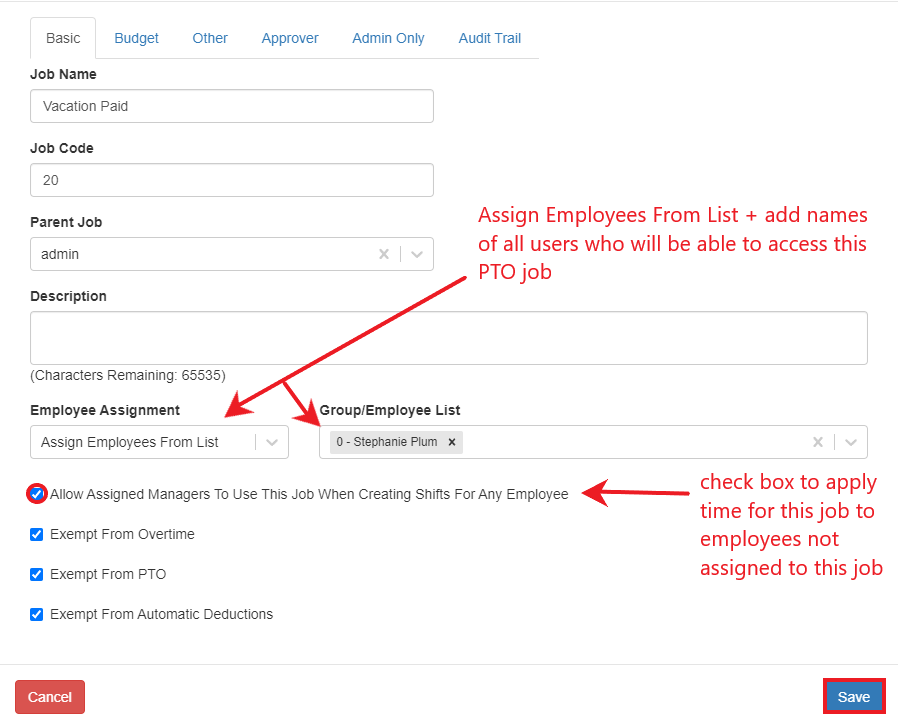Click the Save button
The height and width of the screenshot is (719, 898).
click(854, 696)
